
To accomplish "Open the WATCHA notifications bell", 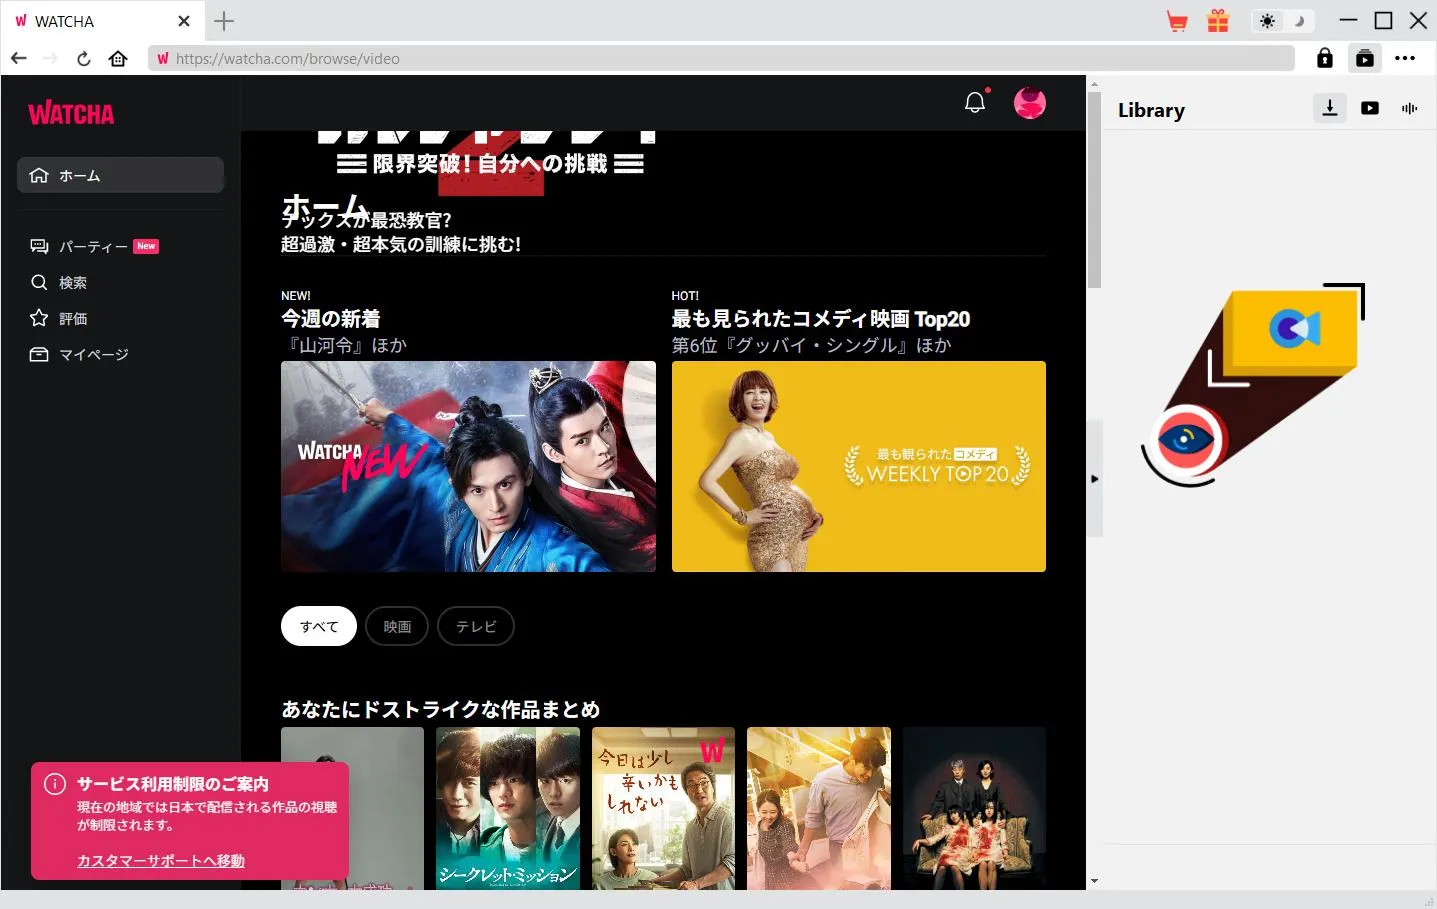I will pos(975,102).
